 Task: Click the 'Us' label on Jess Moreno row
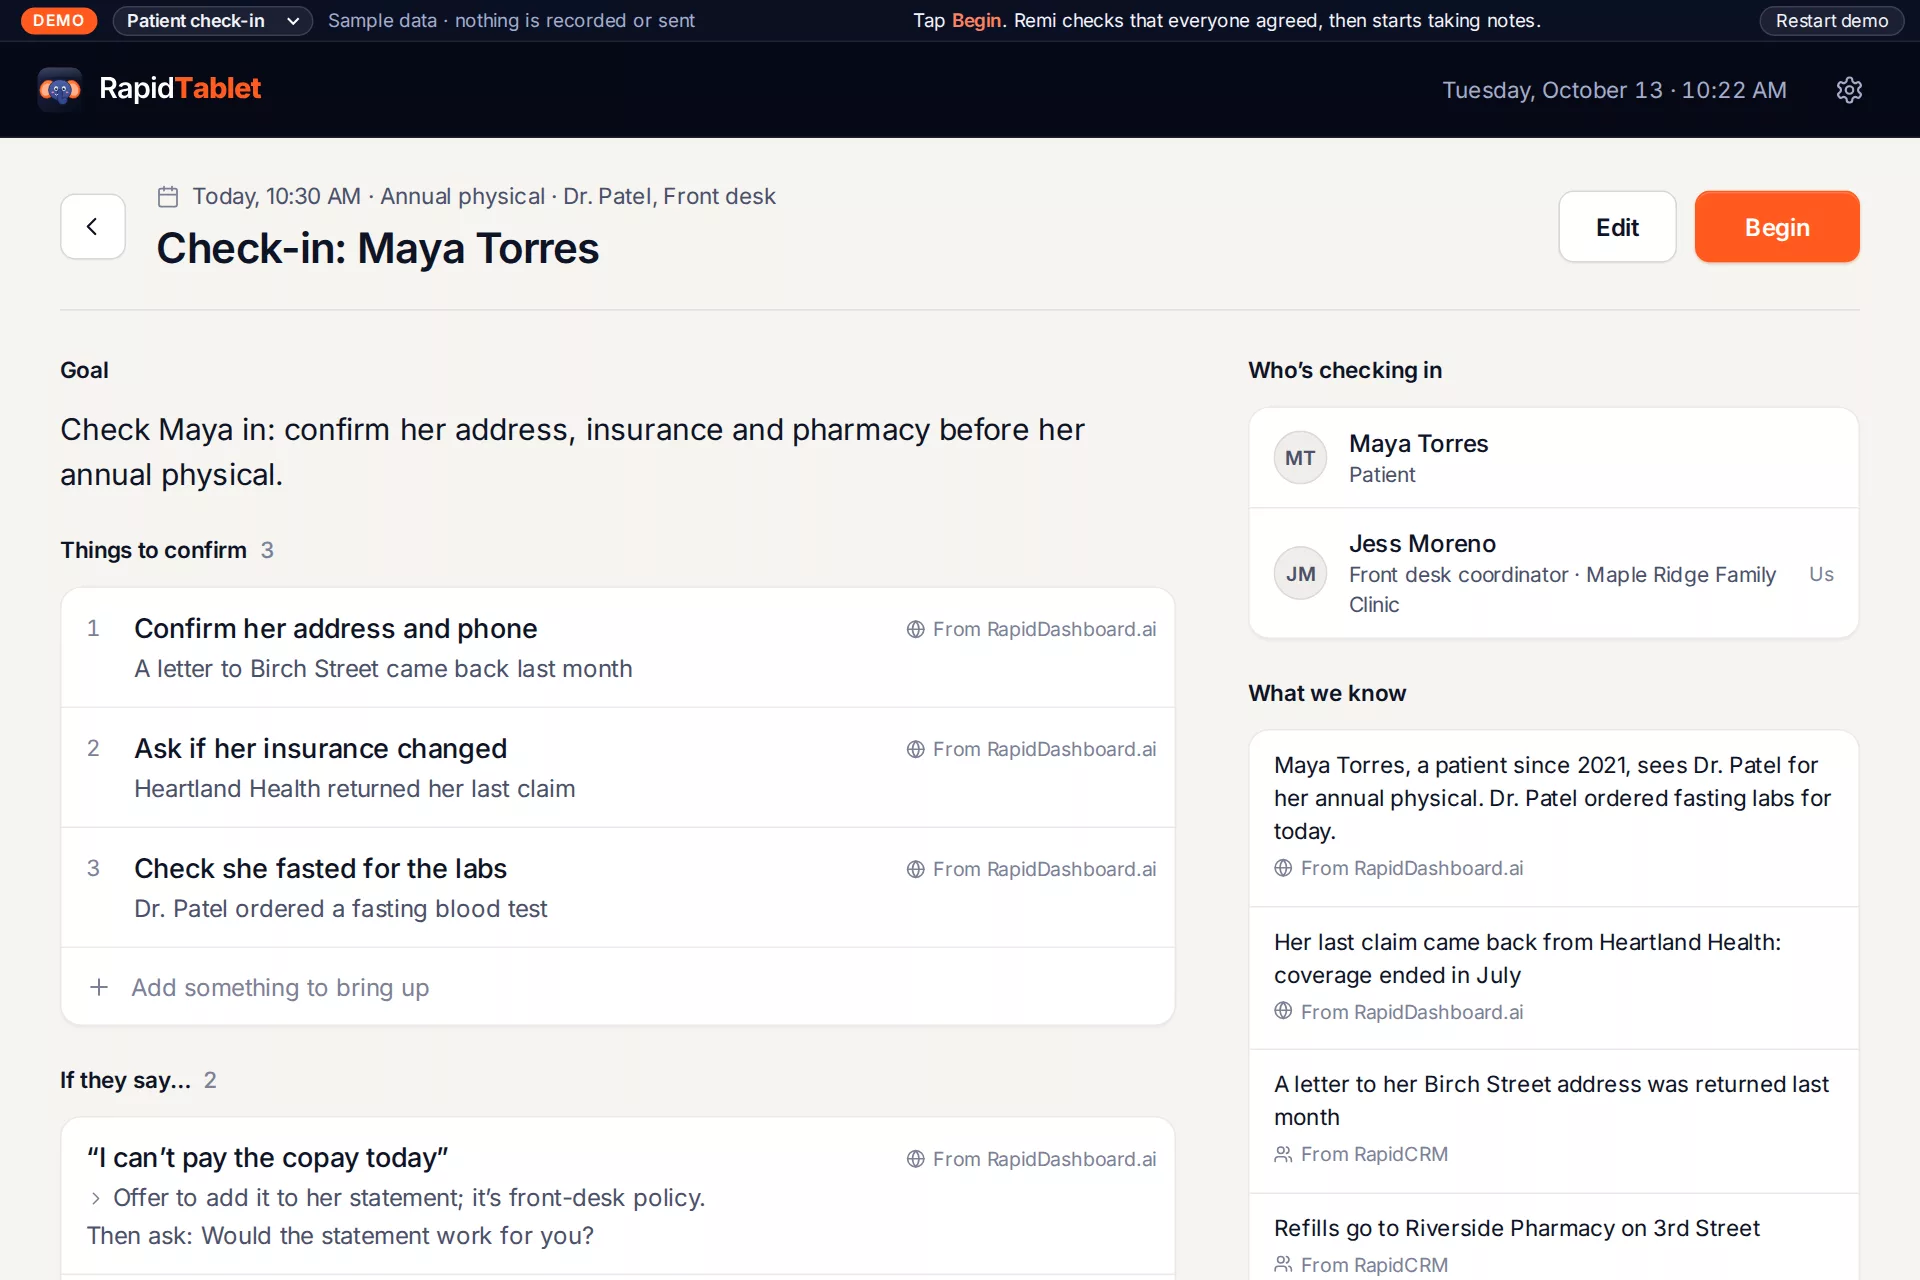[x=1821, y=574]
